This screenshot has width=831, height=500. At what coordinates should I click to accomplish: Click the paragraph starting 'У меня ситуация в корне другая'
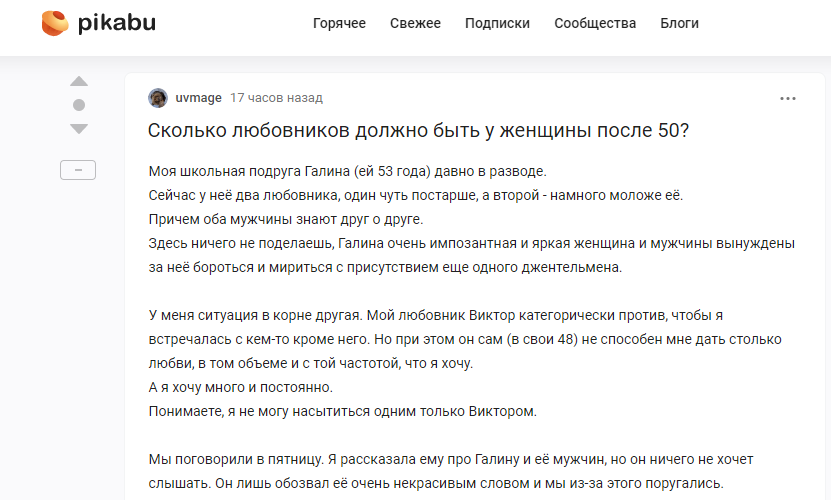point(465,339)
